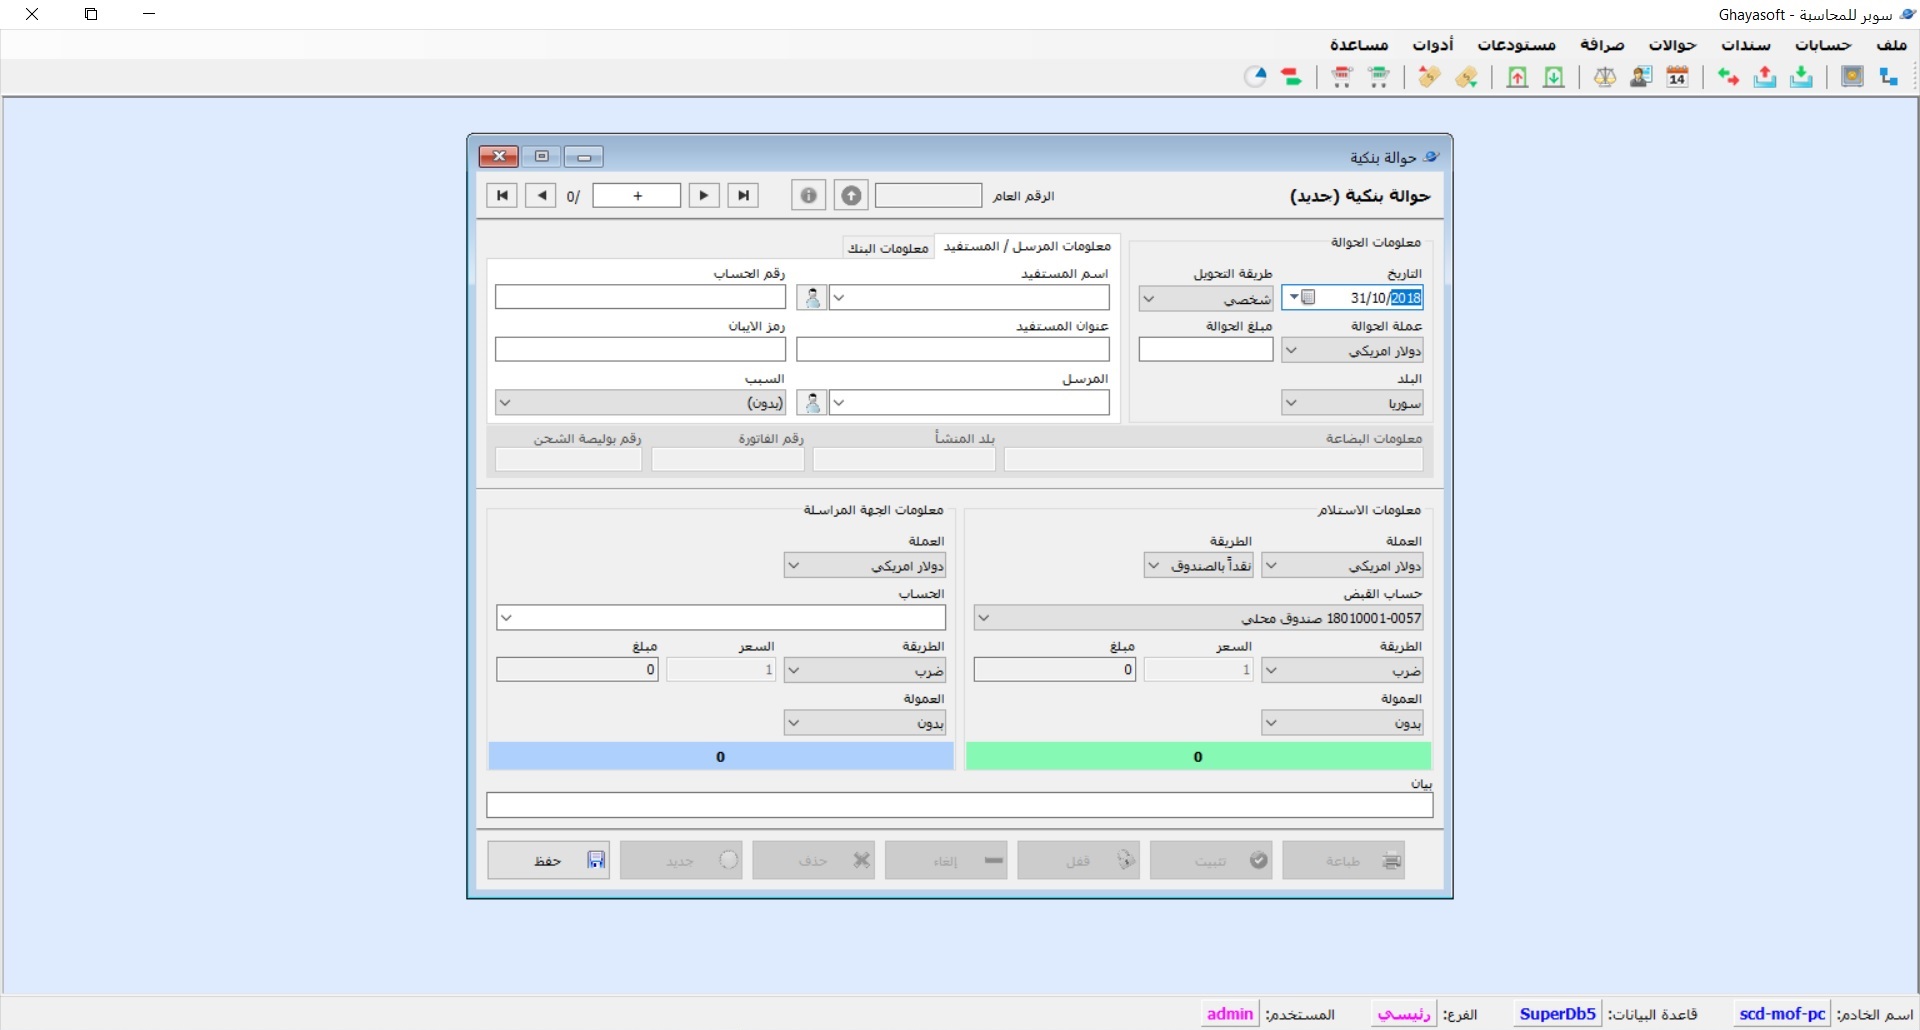
Task: Click the person icon beside beneficiary name field
Action: [812, 298]
